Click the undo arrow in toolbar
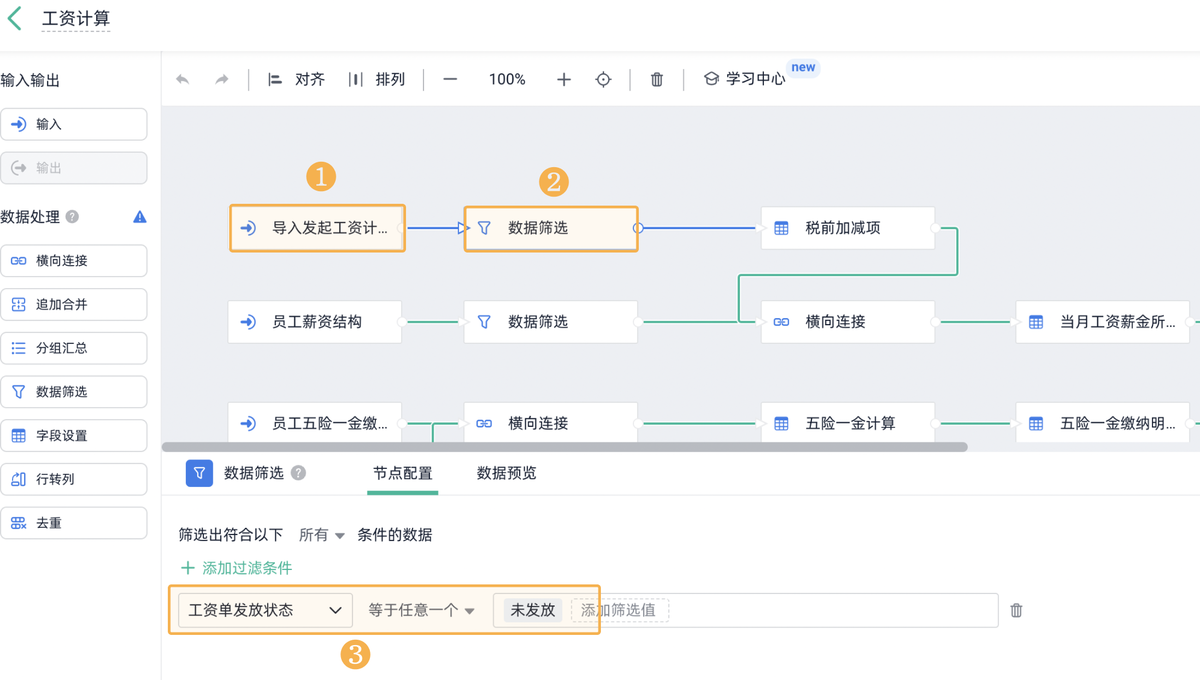Image resolution: width=1200 pixels, height=680 pixels. point(183,79)
